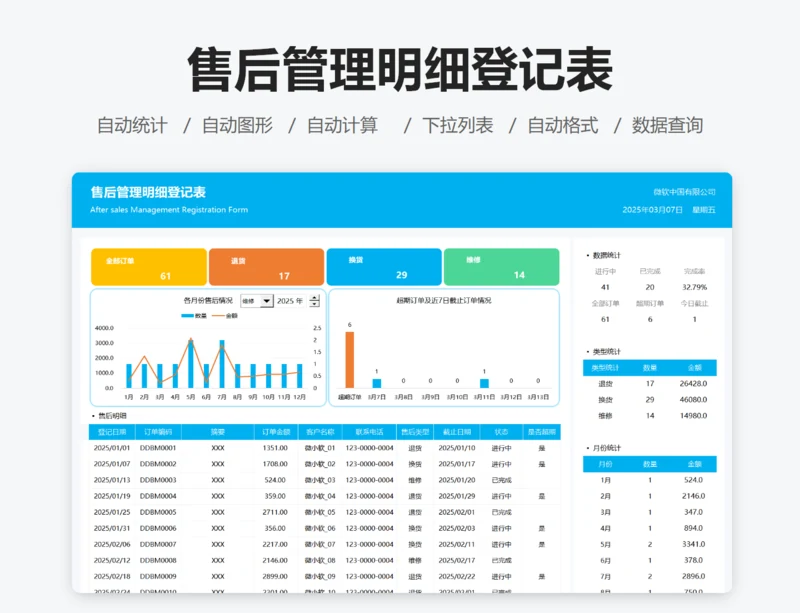
Task: Select registration date 2025/02/06
Action: (x=112, y=544)
